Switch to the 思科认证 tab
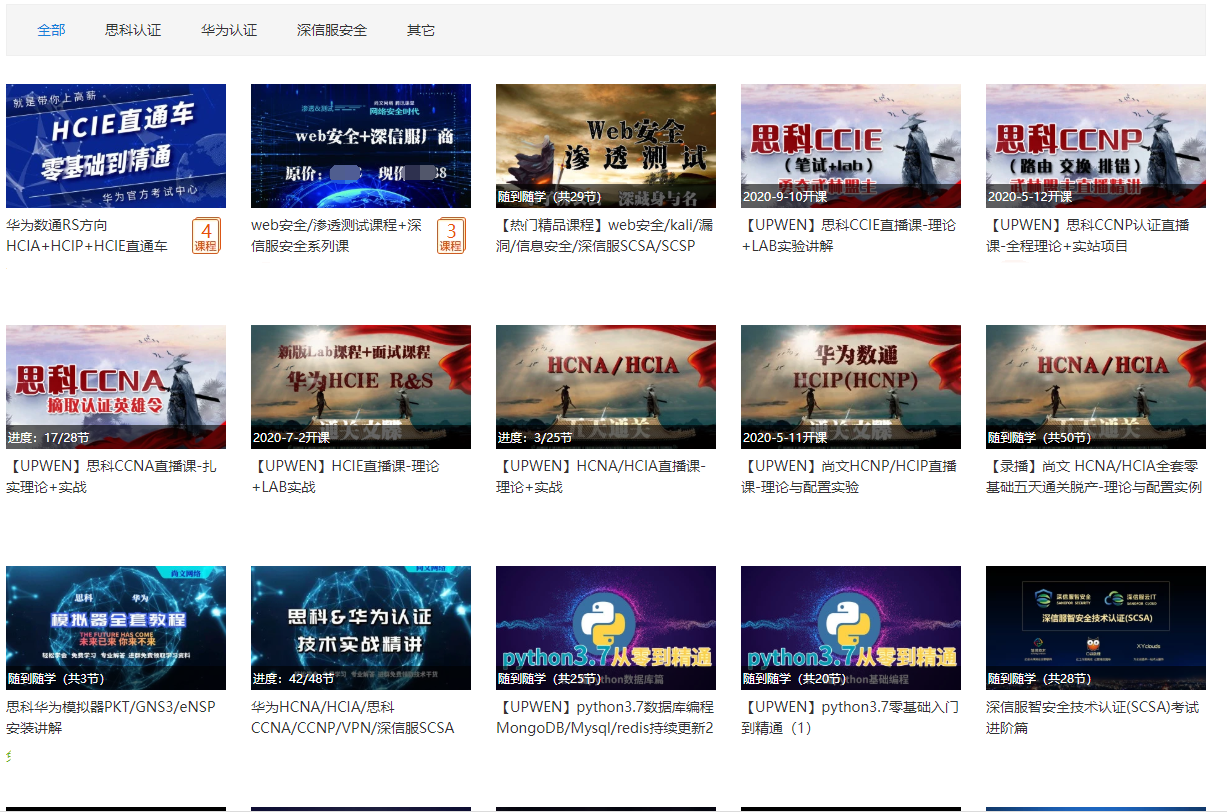The width and height of the screenshot is (1227, 812). (x=133, y=31)
